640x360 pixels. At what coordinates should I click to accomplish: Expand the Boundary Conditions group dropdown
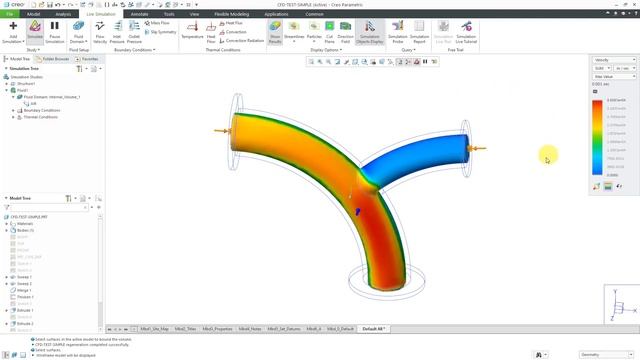tap(135, 50)
